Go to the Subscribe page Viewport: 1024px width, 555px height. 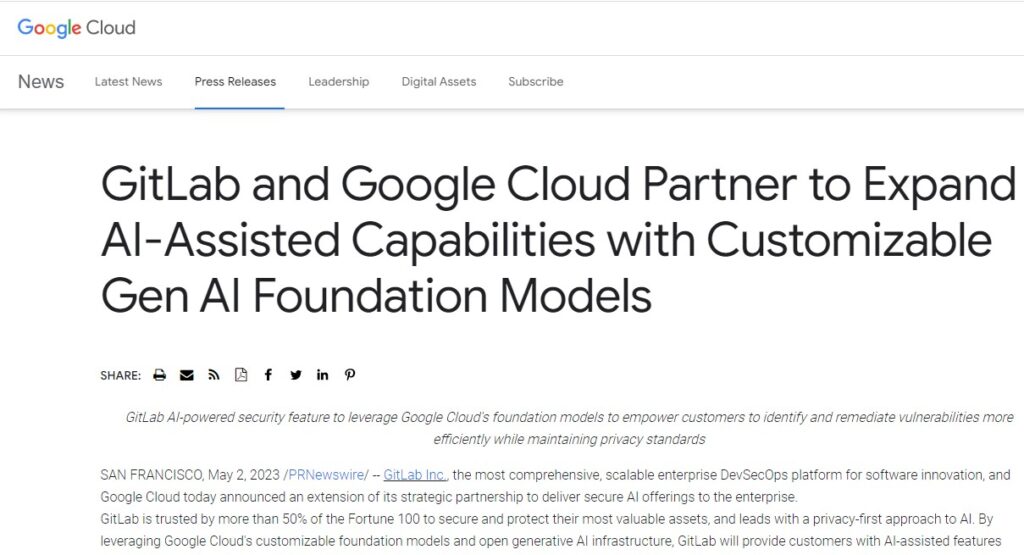tap(536, 82)
